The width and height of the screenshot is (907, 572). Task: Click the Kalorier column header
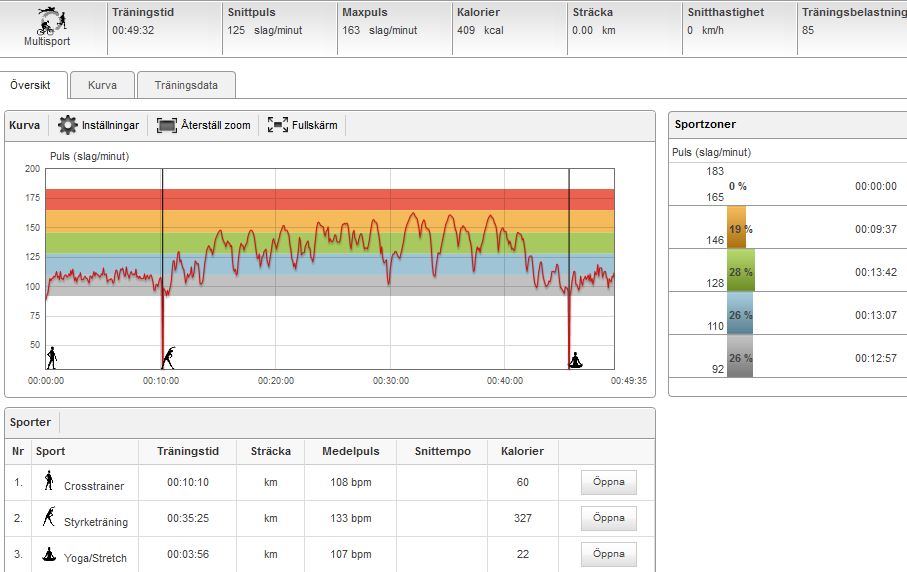point(522,451)
